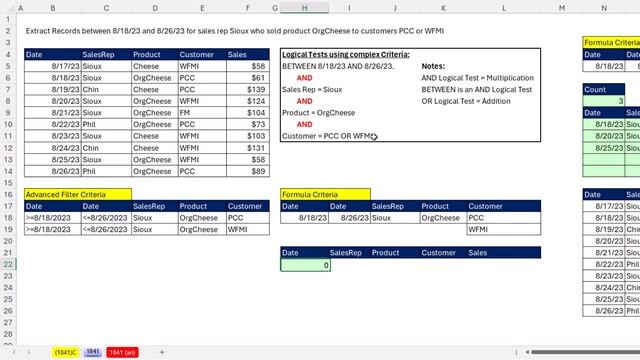
Task: Add a new sheet with the plus icon
Action: [162, 352]
